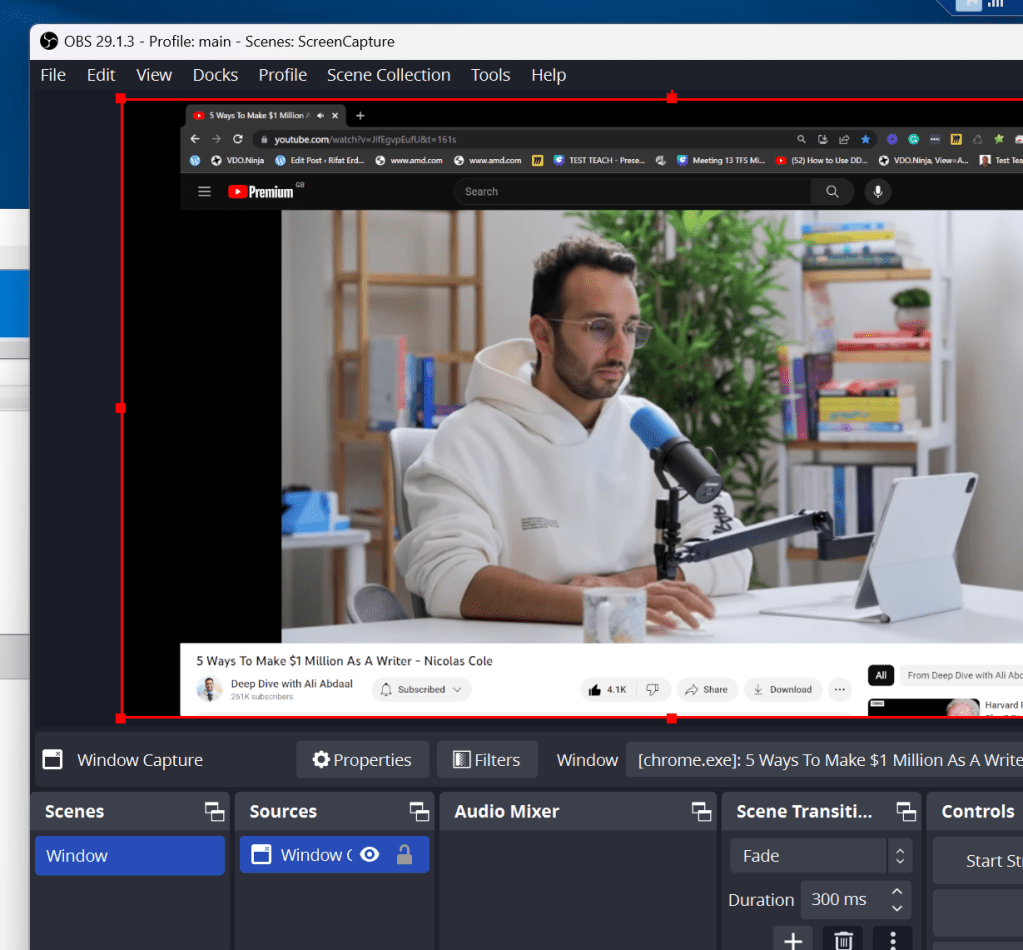Click the Properties button for Window Capture
This screenshot has height=950, width=1023.
click(362, 759)
